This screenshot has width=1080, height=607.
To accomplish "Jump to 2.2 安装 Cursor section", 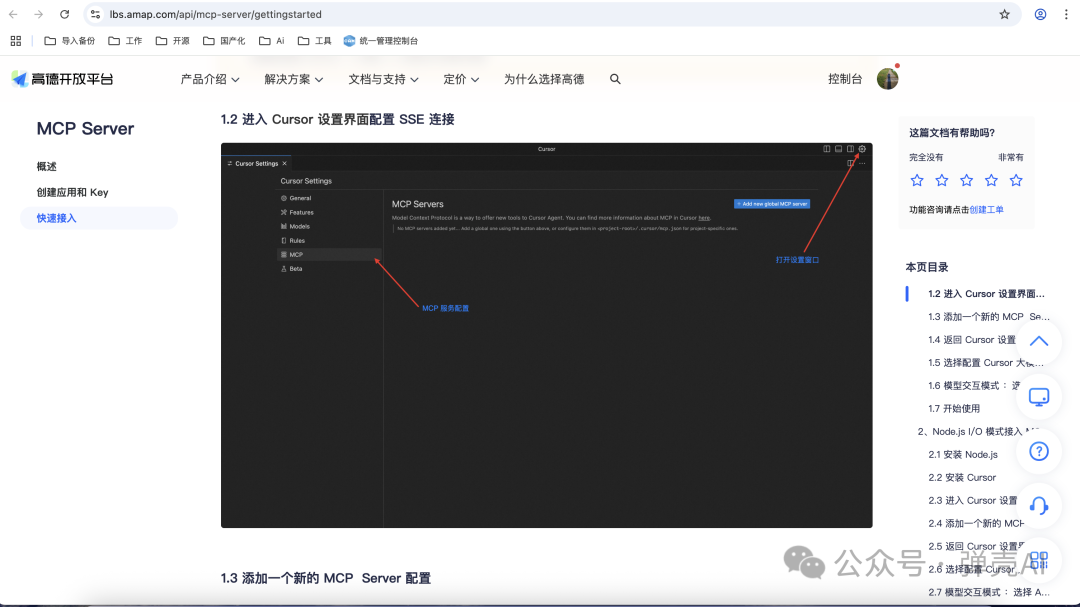I will (962, 477).
